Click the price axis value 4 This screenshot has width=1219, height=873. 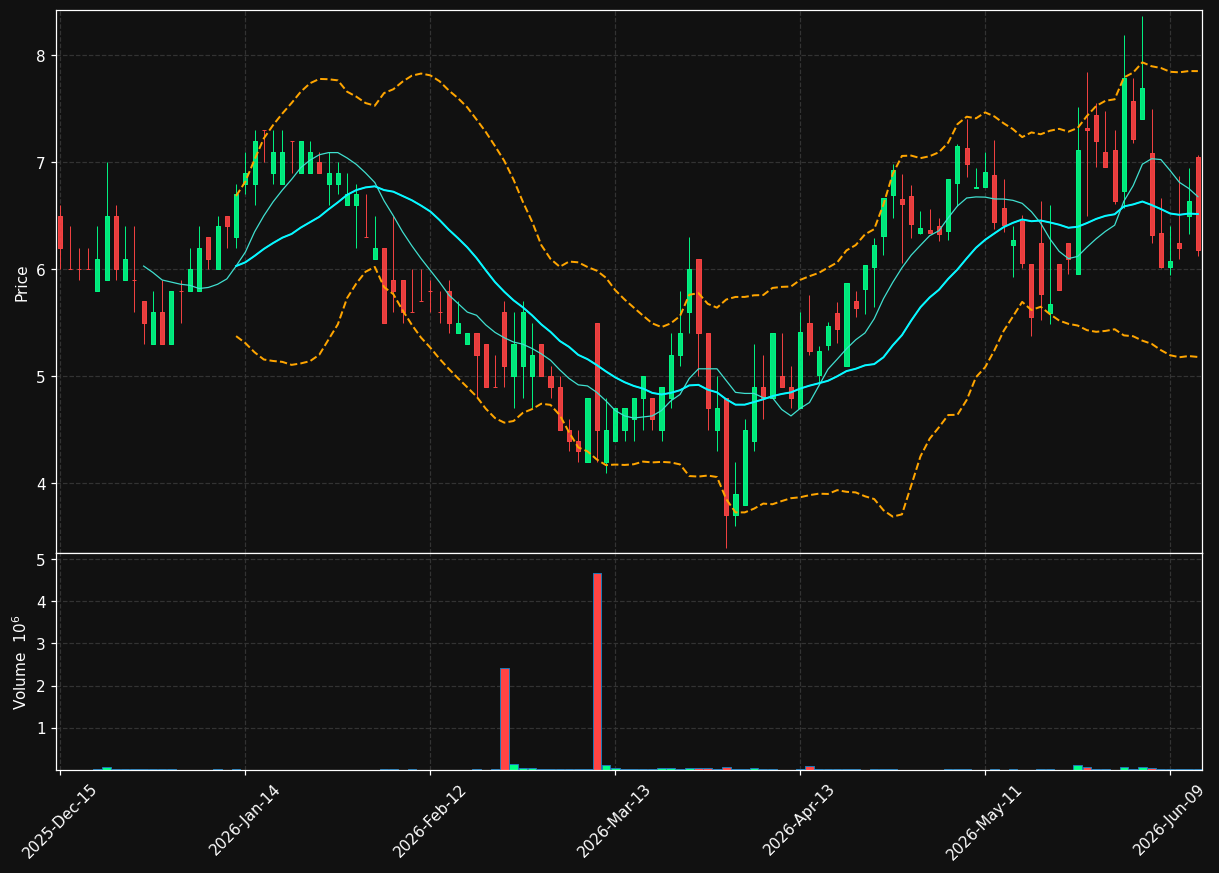pyautogui.click(x=42, y=484)
